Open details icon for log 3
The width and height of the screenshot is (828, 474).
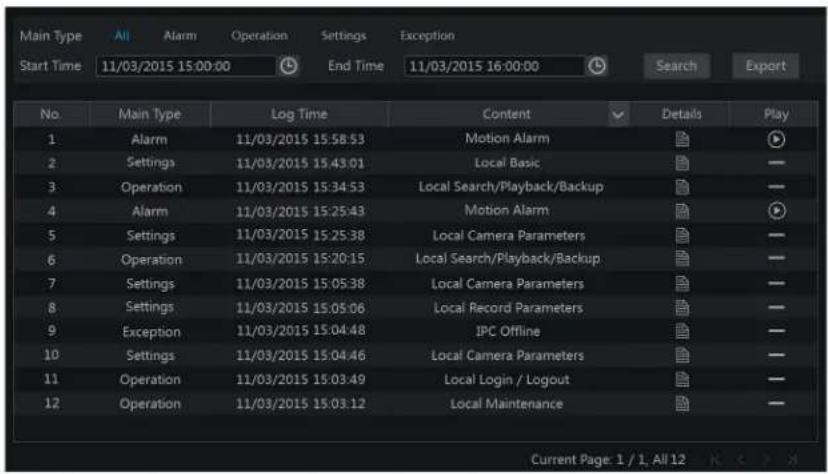pos(682,187)
